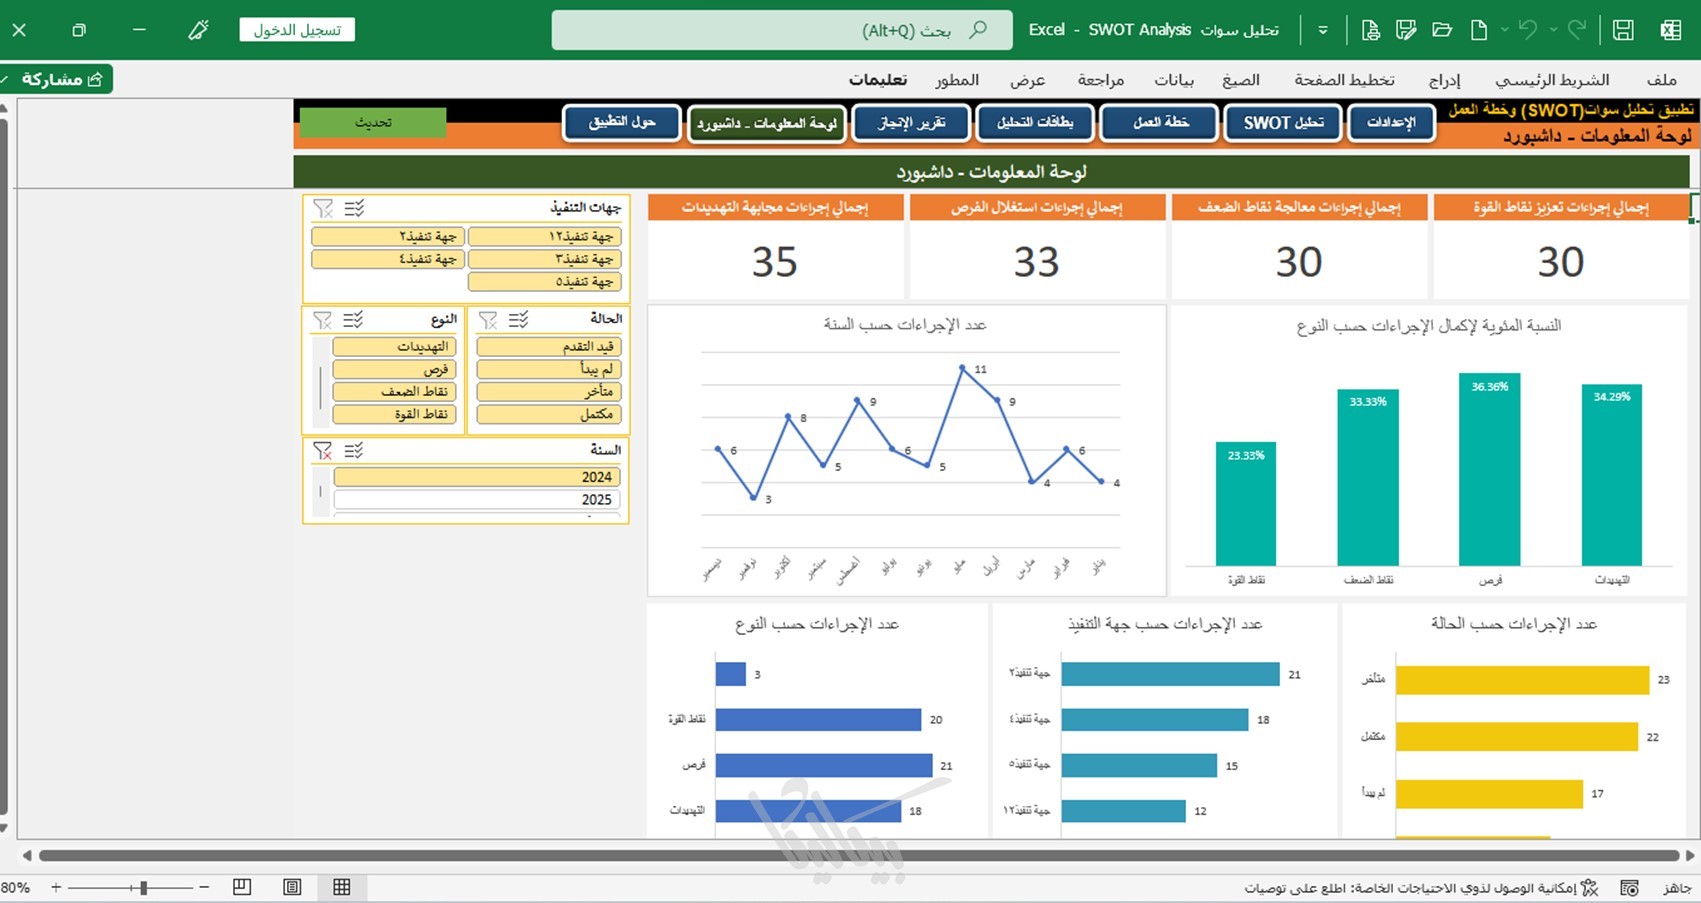Adjust the zoom slider in status bar
The height and width of the screenshot is (903, 1701).
click(x=144, y=887)
